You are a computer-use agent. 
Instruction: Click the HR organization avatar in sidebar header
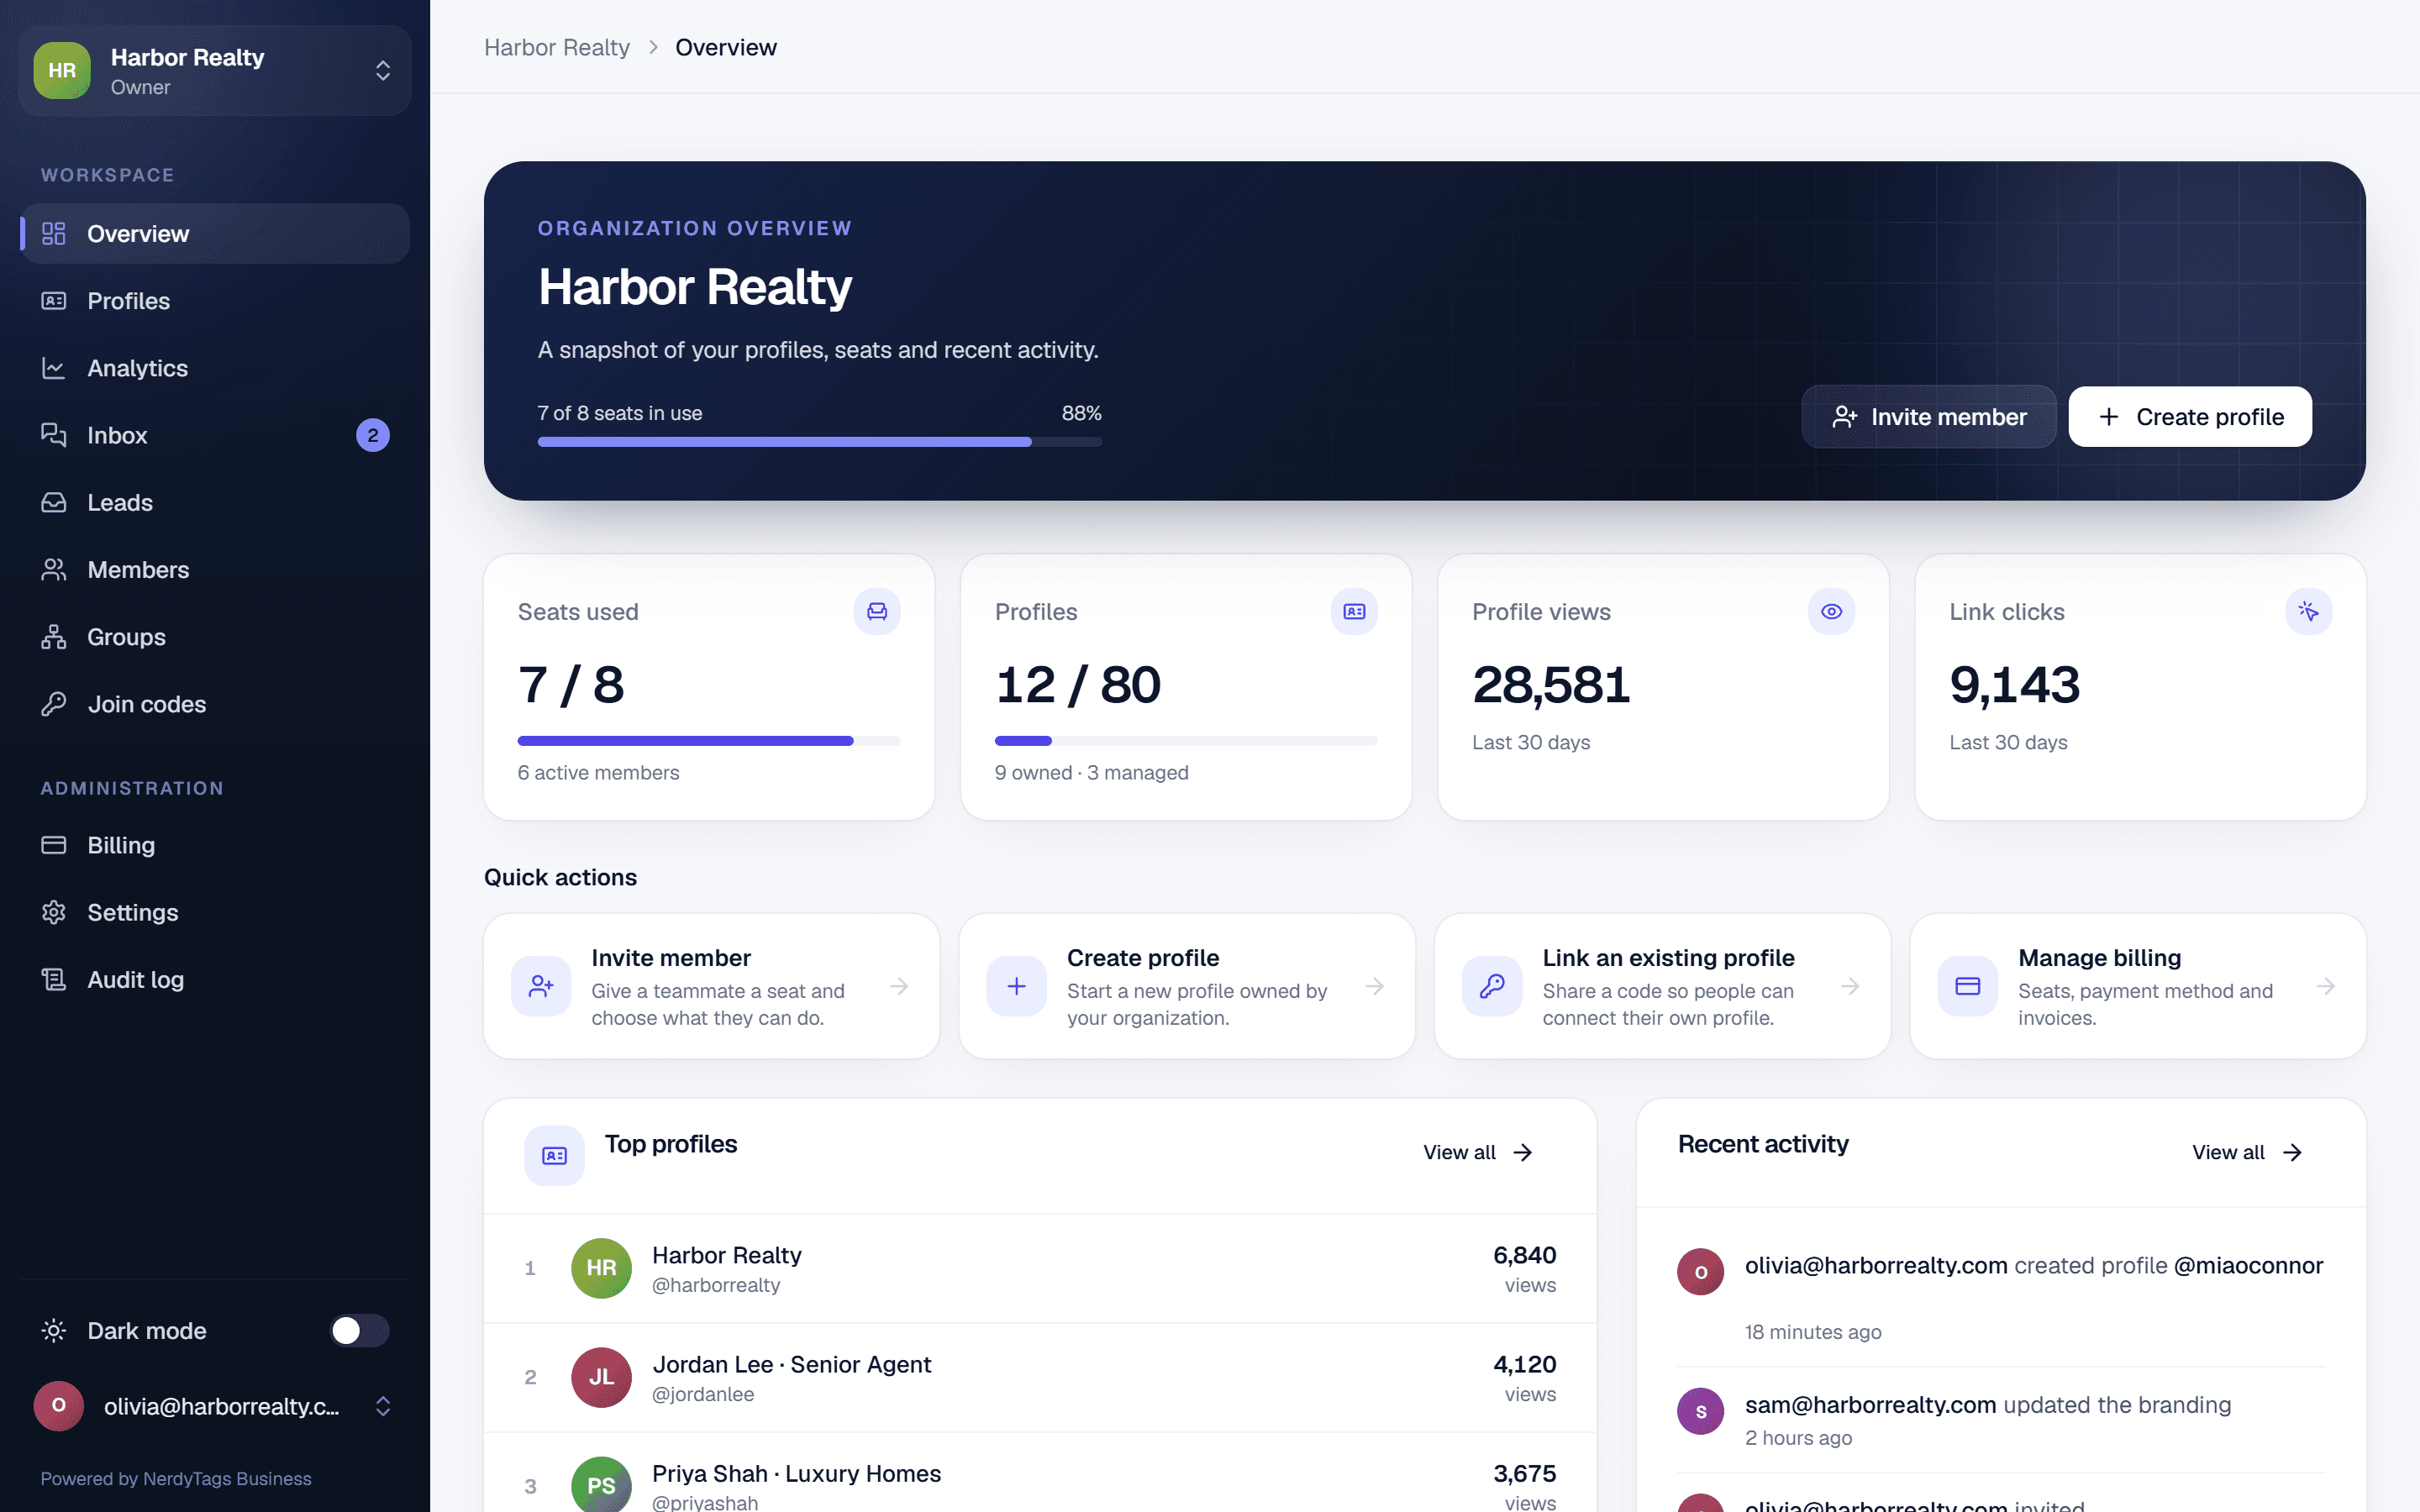point(62,70)
